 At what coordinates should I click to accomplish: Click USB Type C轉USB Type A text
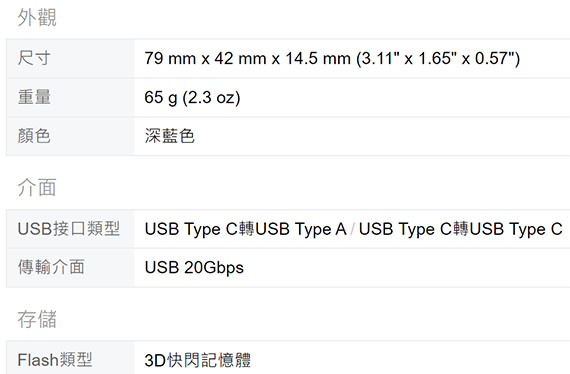tap(245, 229)
